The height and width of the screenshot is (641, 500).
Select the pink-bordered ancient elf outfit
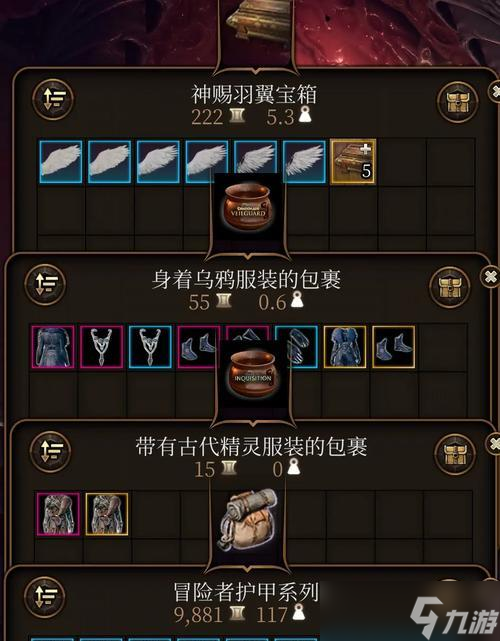tap(58, 514)
